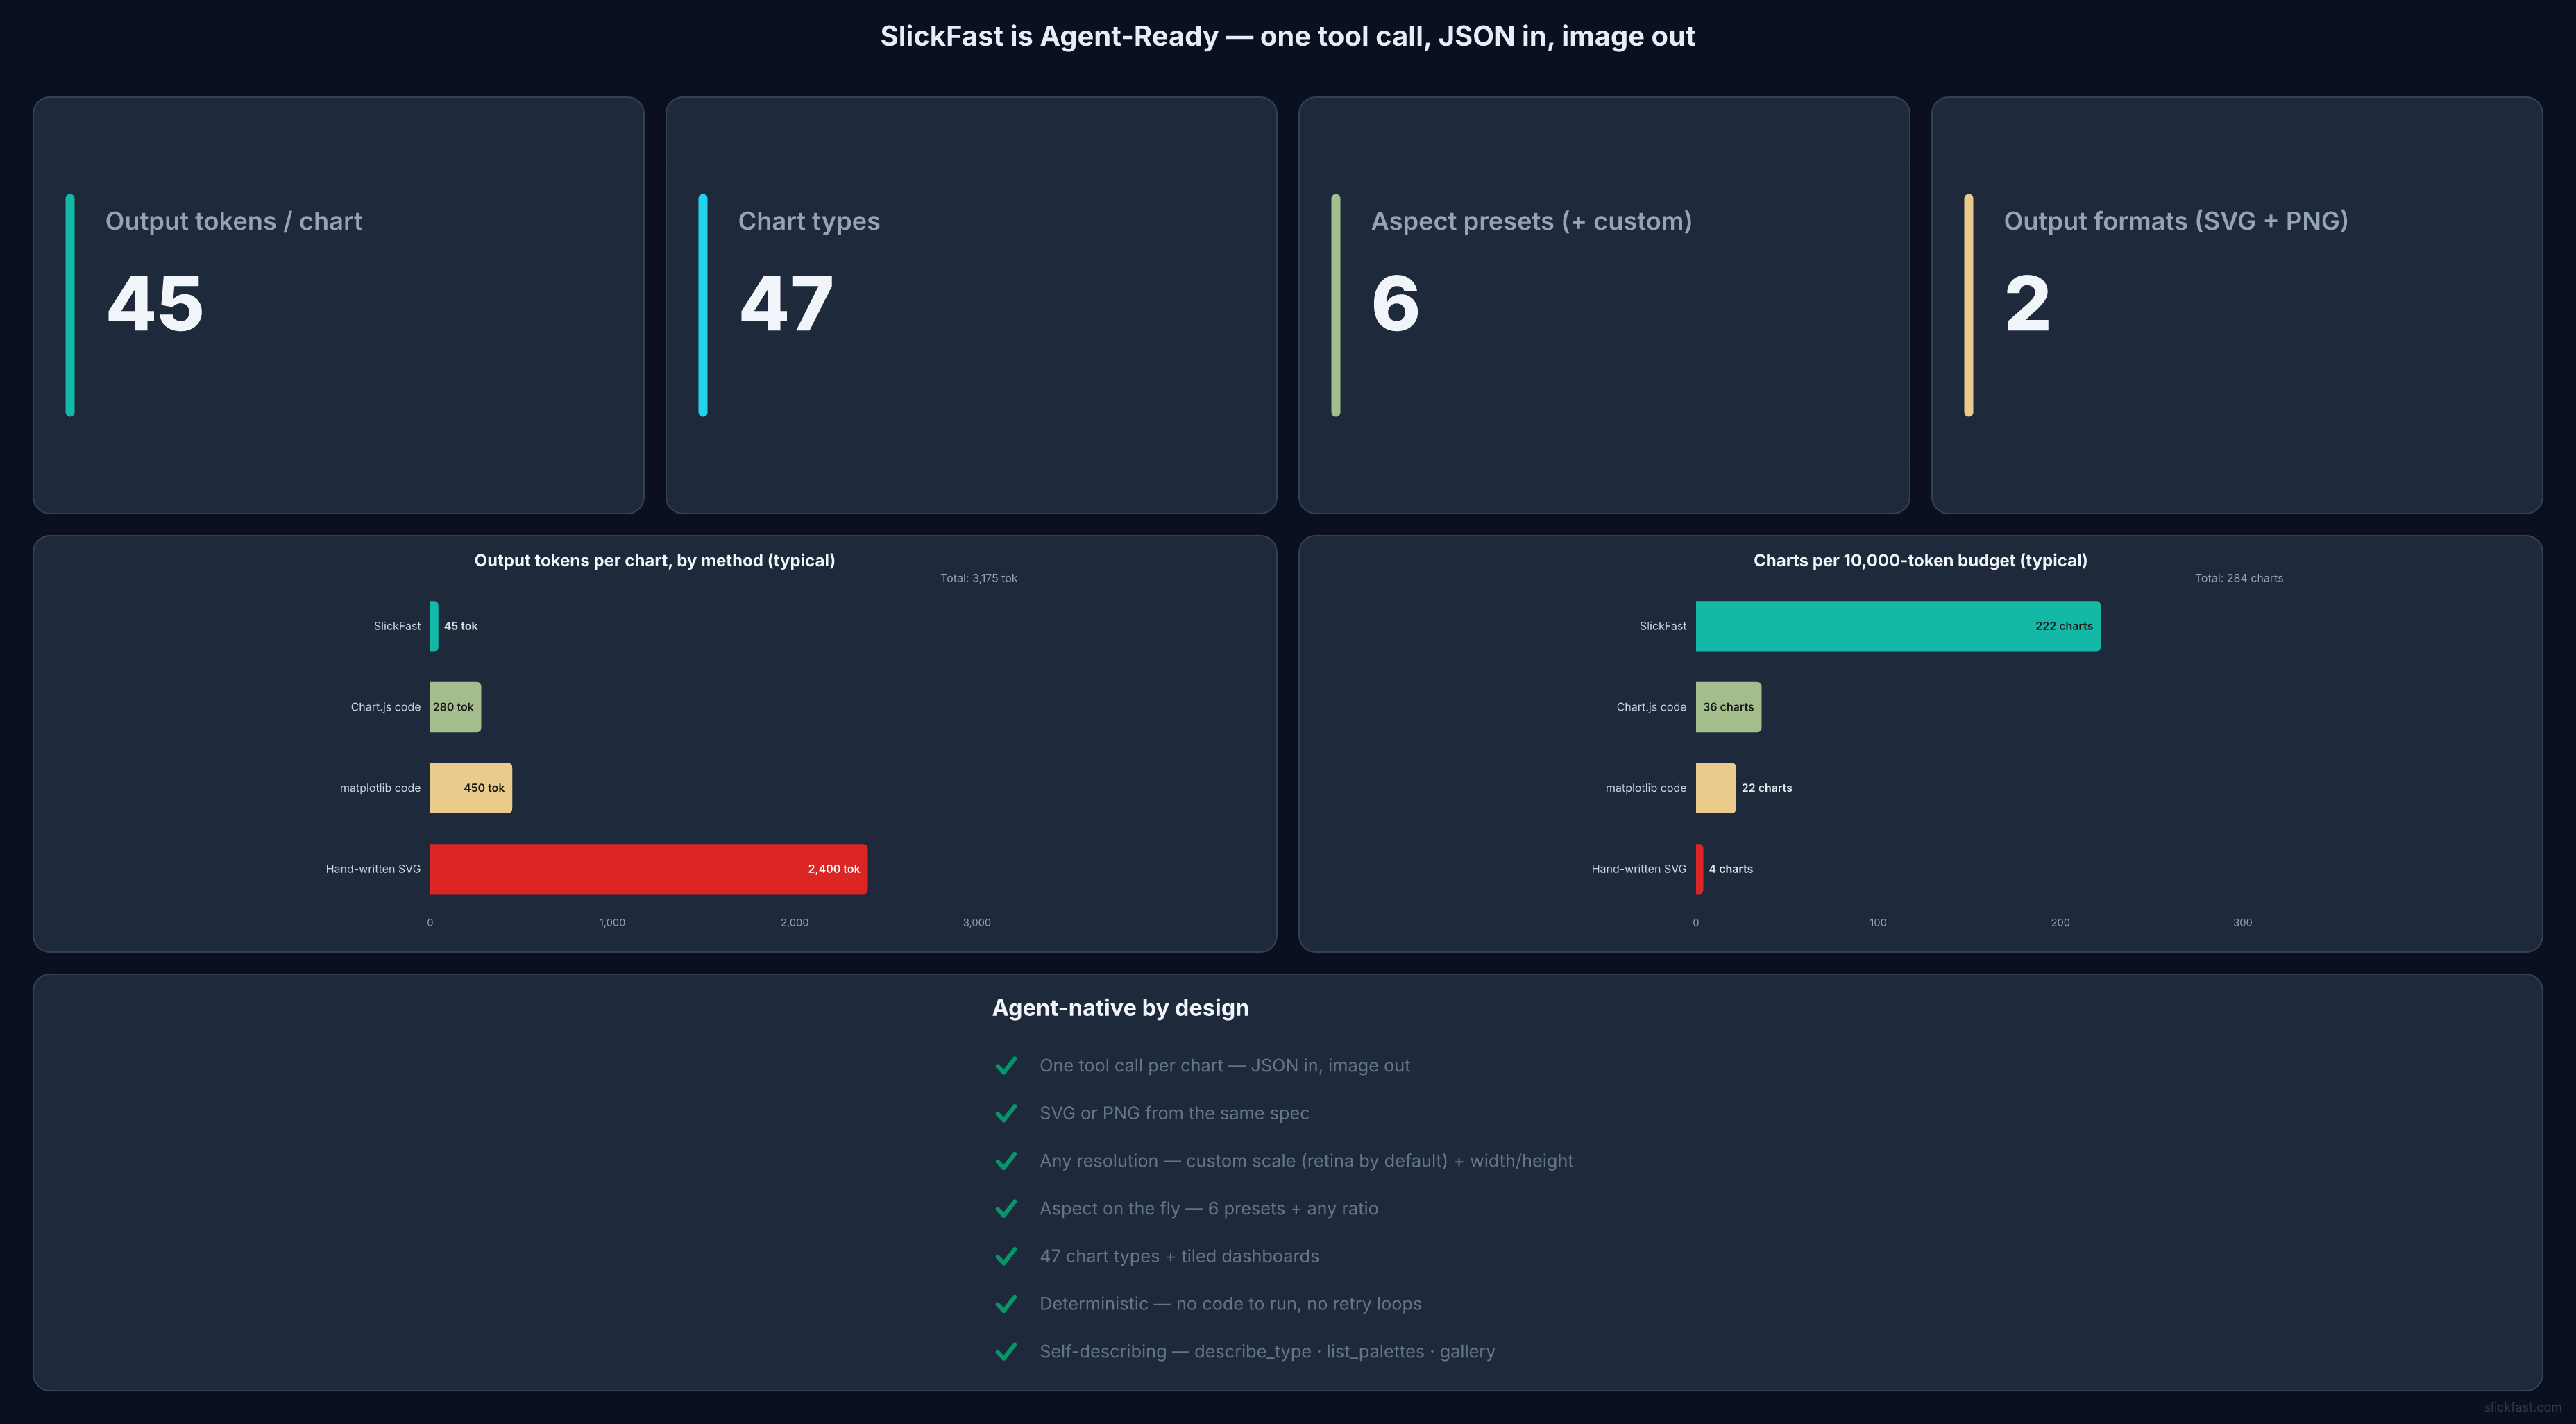Click the cyan accent bar on Chart types card
This screenshot has width=2576, height=1424.
coord(703,305)
